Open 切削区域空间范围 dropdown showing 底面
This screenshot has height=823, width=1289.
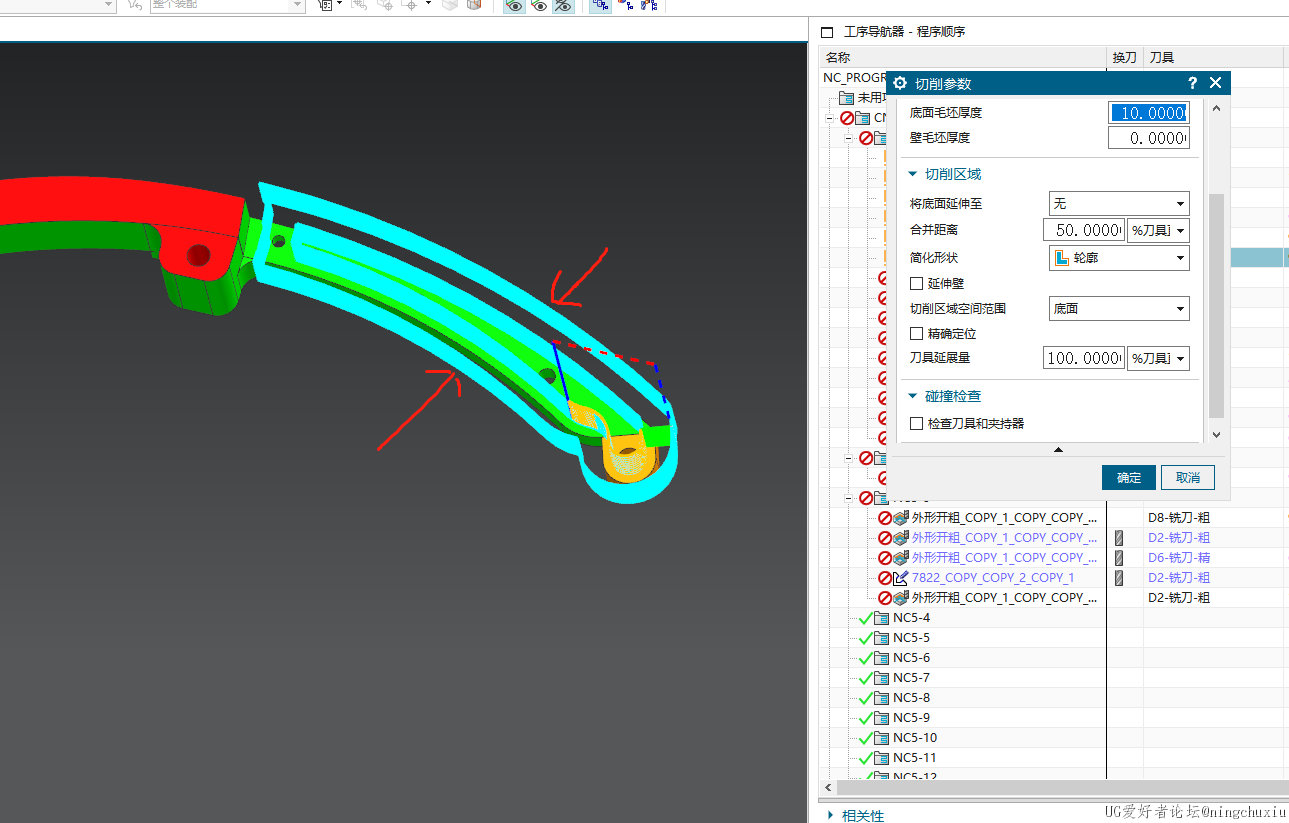[1119, 309]
